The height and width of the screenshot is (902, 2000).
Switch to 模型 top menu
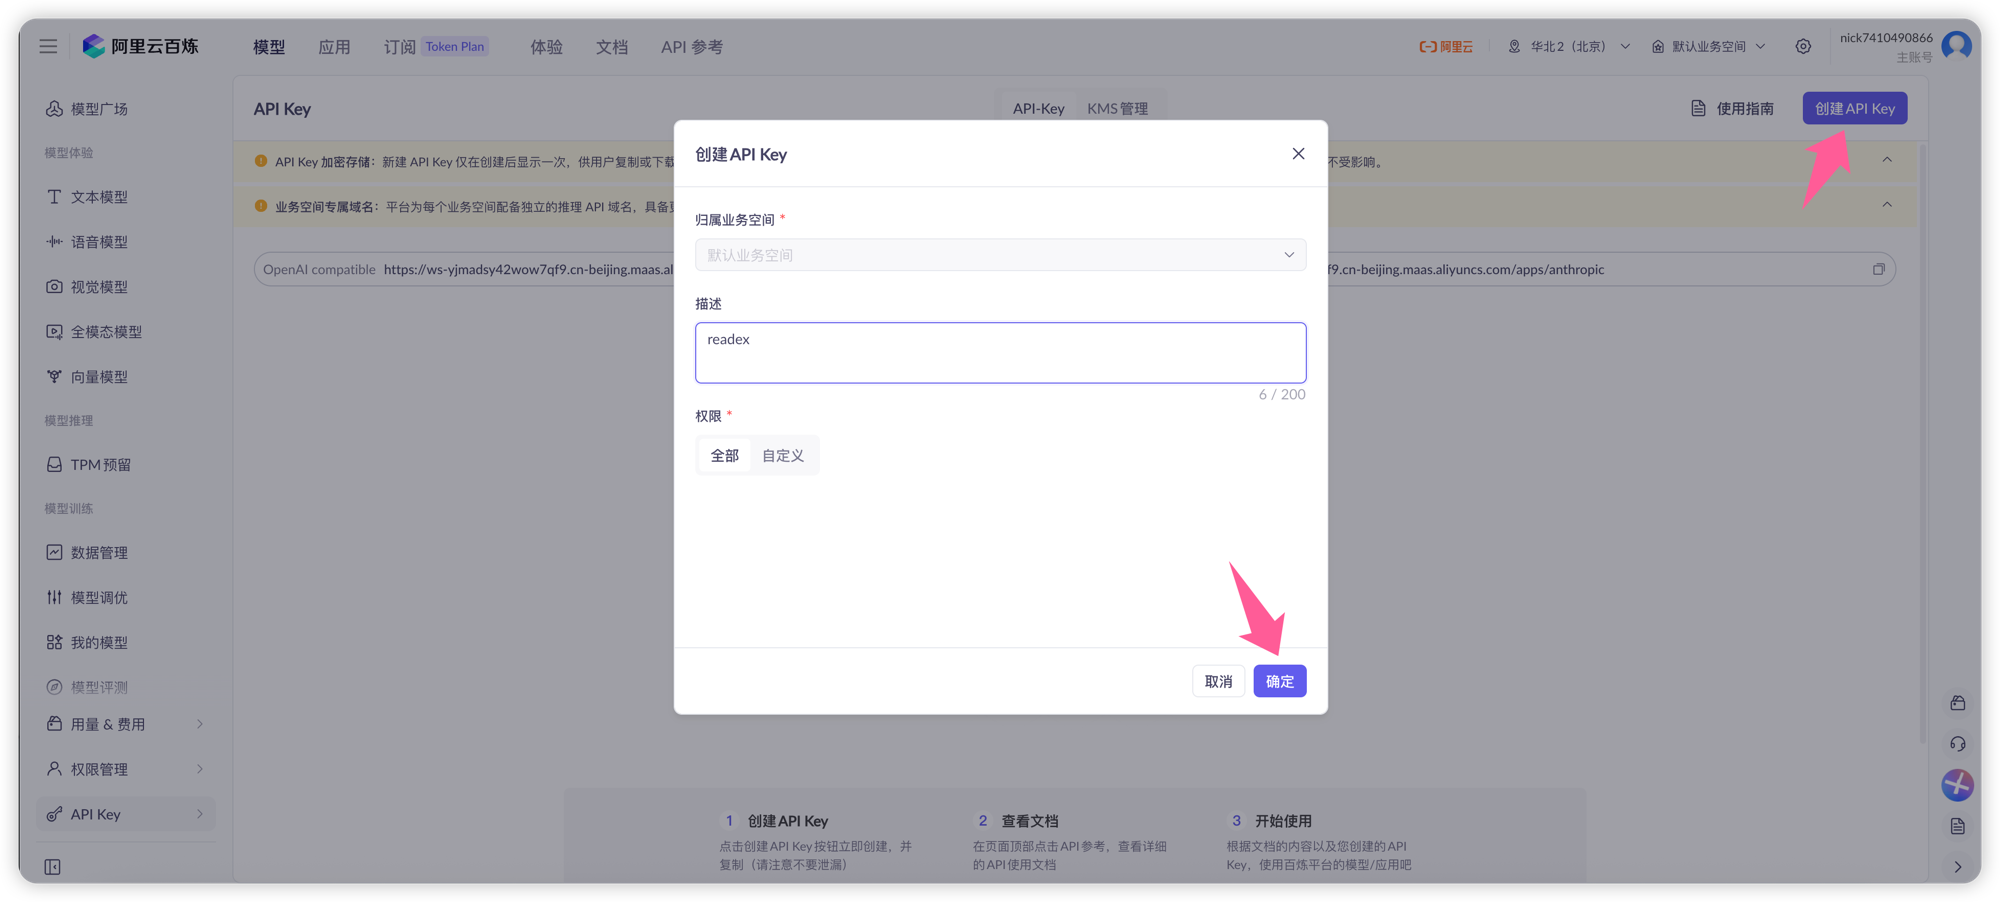(269, 47)
